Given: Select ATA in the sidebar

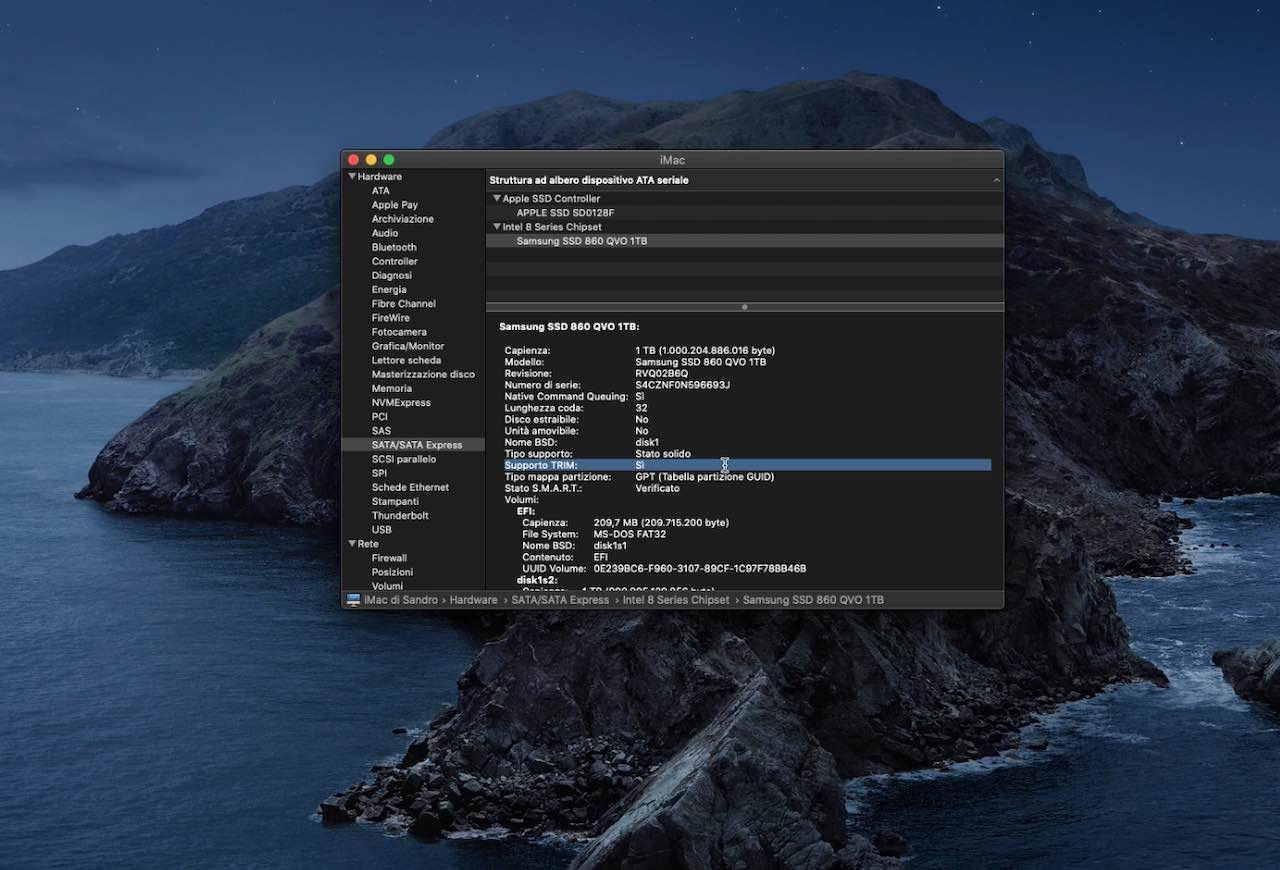Looking at the screenshot, I should pos(381,191).
